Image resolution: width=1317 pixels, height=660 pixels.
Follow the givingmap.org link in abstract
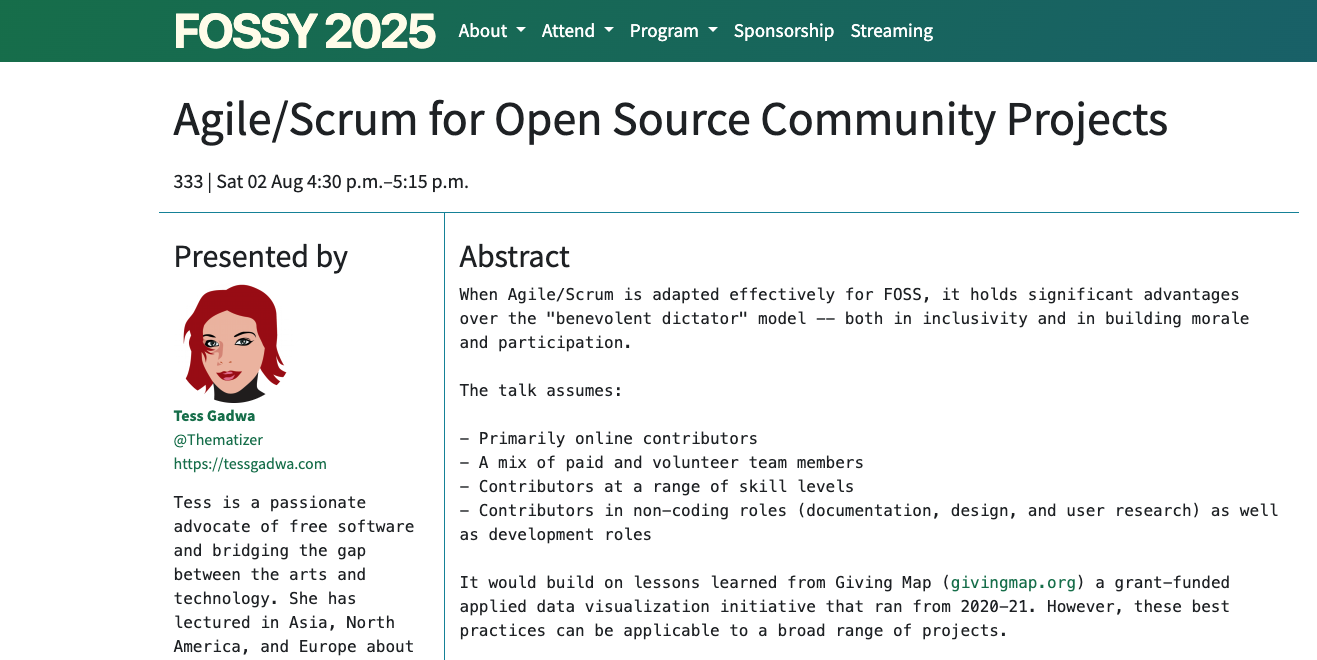click(1013, 582)
